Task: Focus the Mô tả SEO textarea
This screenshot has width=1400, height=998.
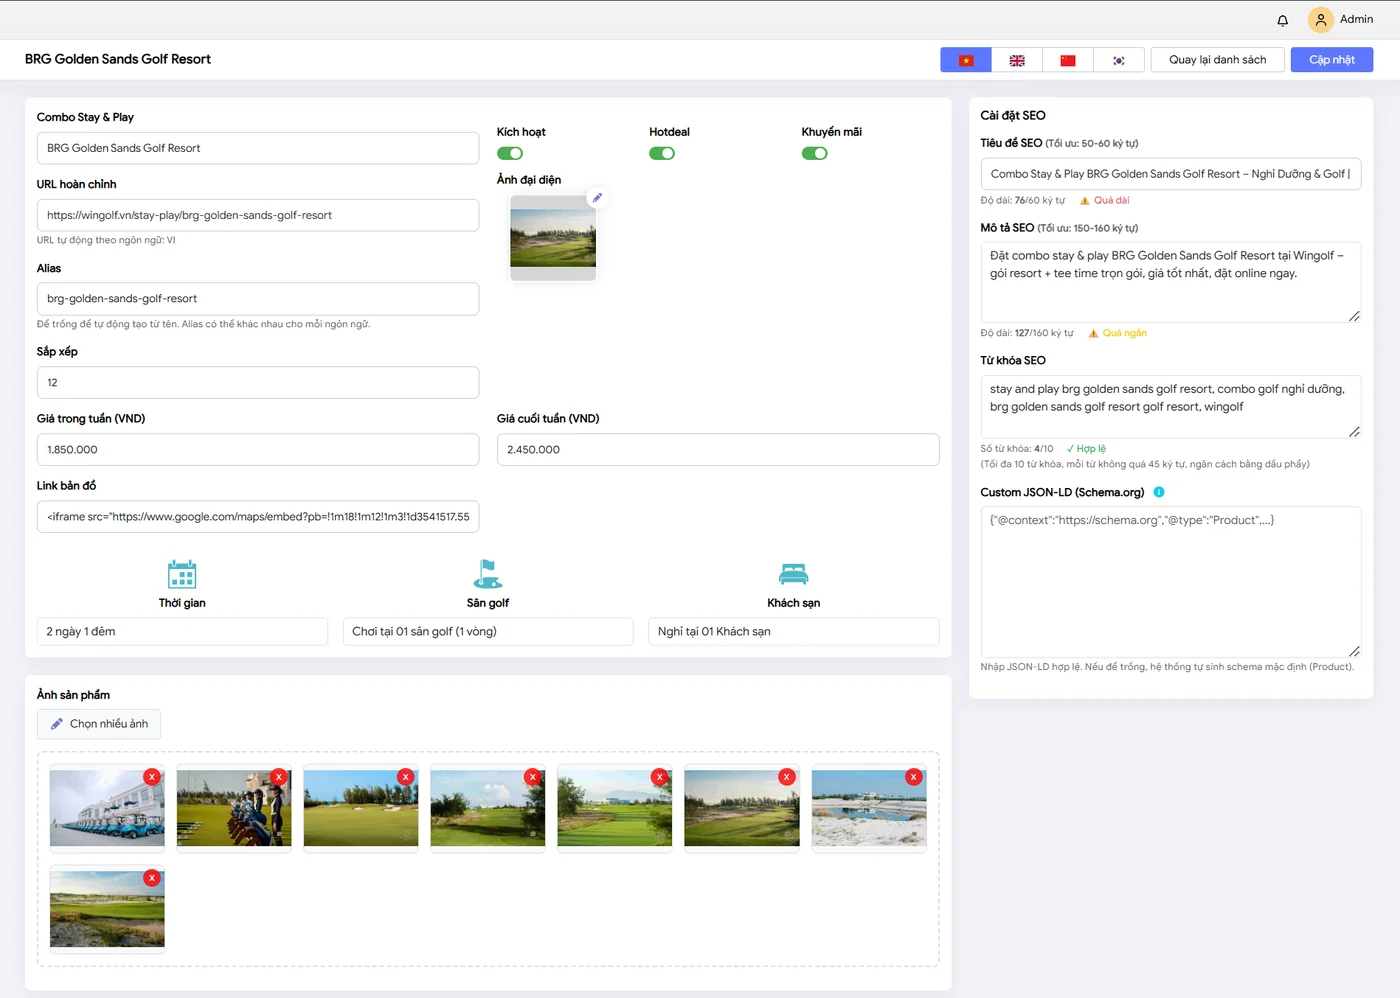Action: click(1170, 282)
